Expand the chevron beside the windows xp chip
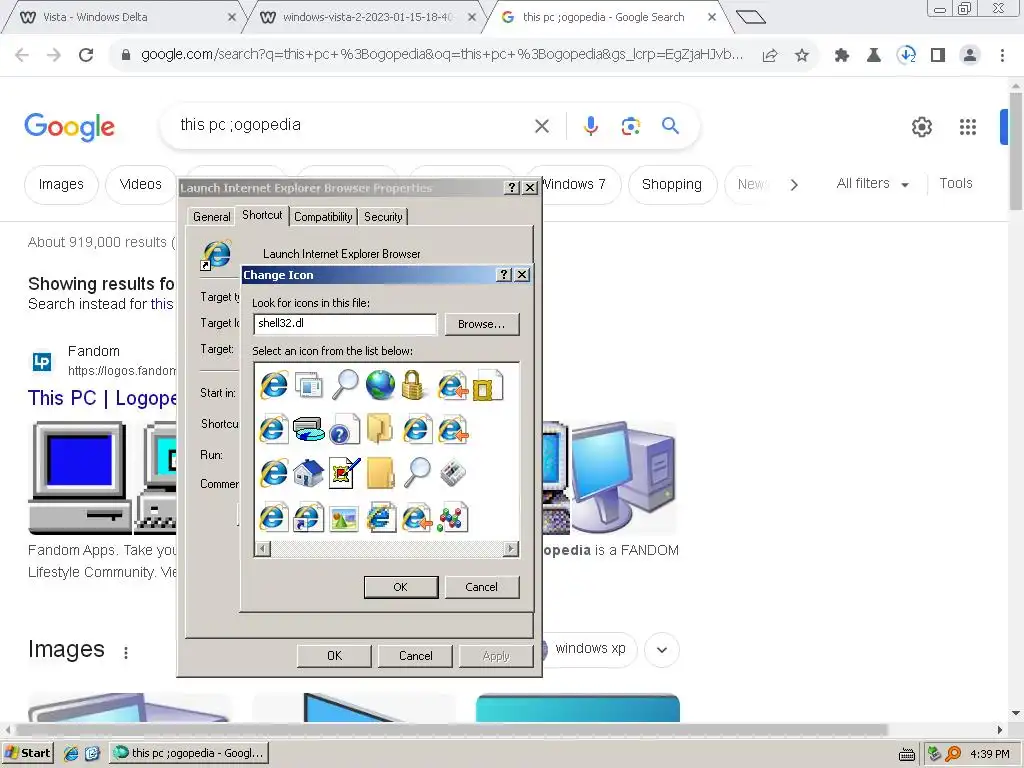This screenshot has height=768, width=1024. [662, 650]
